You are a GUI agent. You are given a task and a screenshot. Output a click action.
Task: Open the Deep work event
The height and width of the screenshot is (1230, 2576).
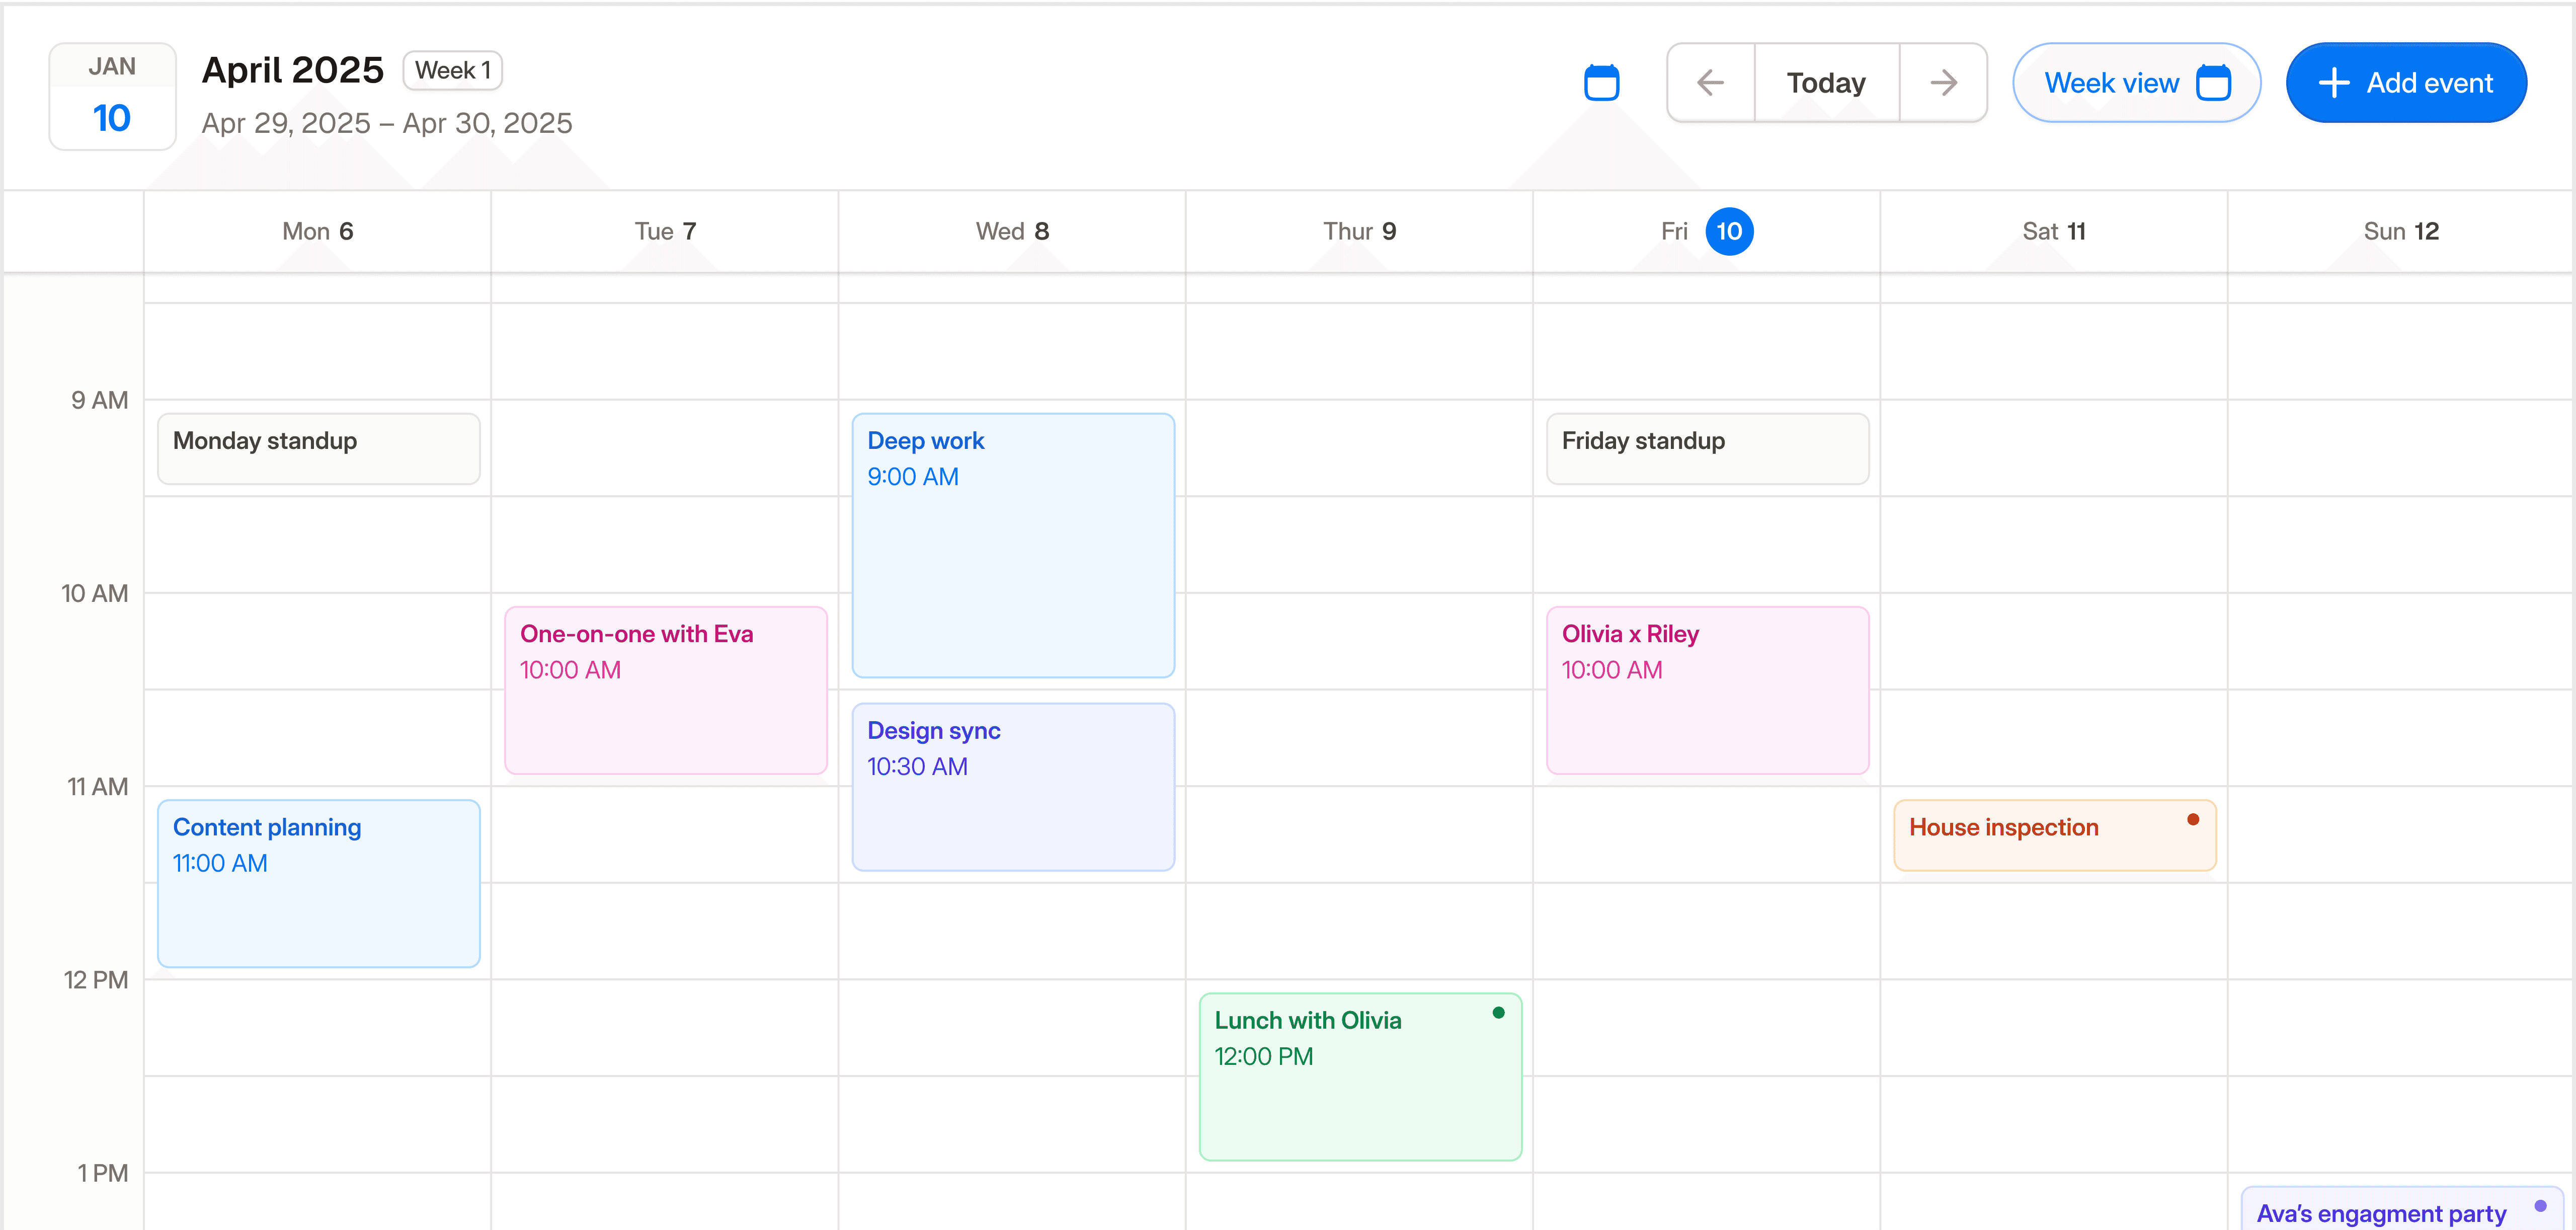[1012, 545]
